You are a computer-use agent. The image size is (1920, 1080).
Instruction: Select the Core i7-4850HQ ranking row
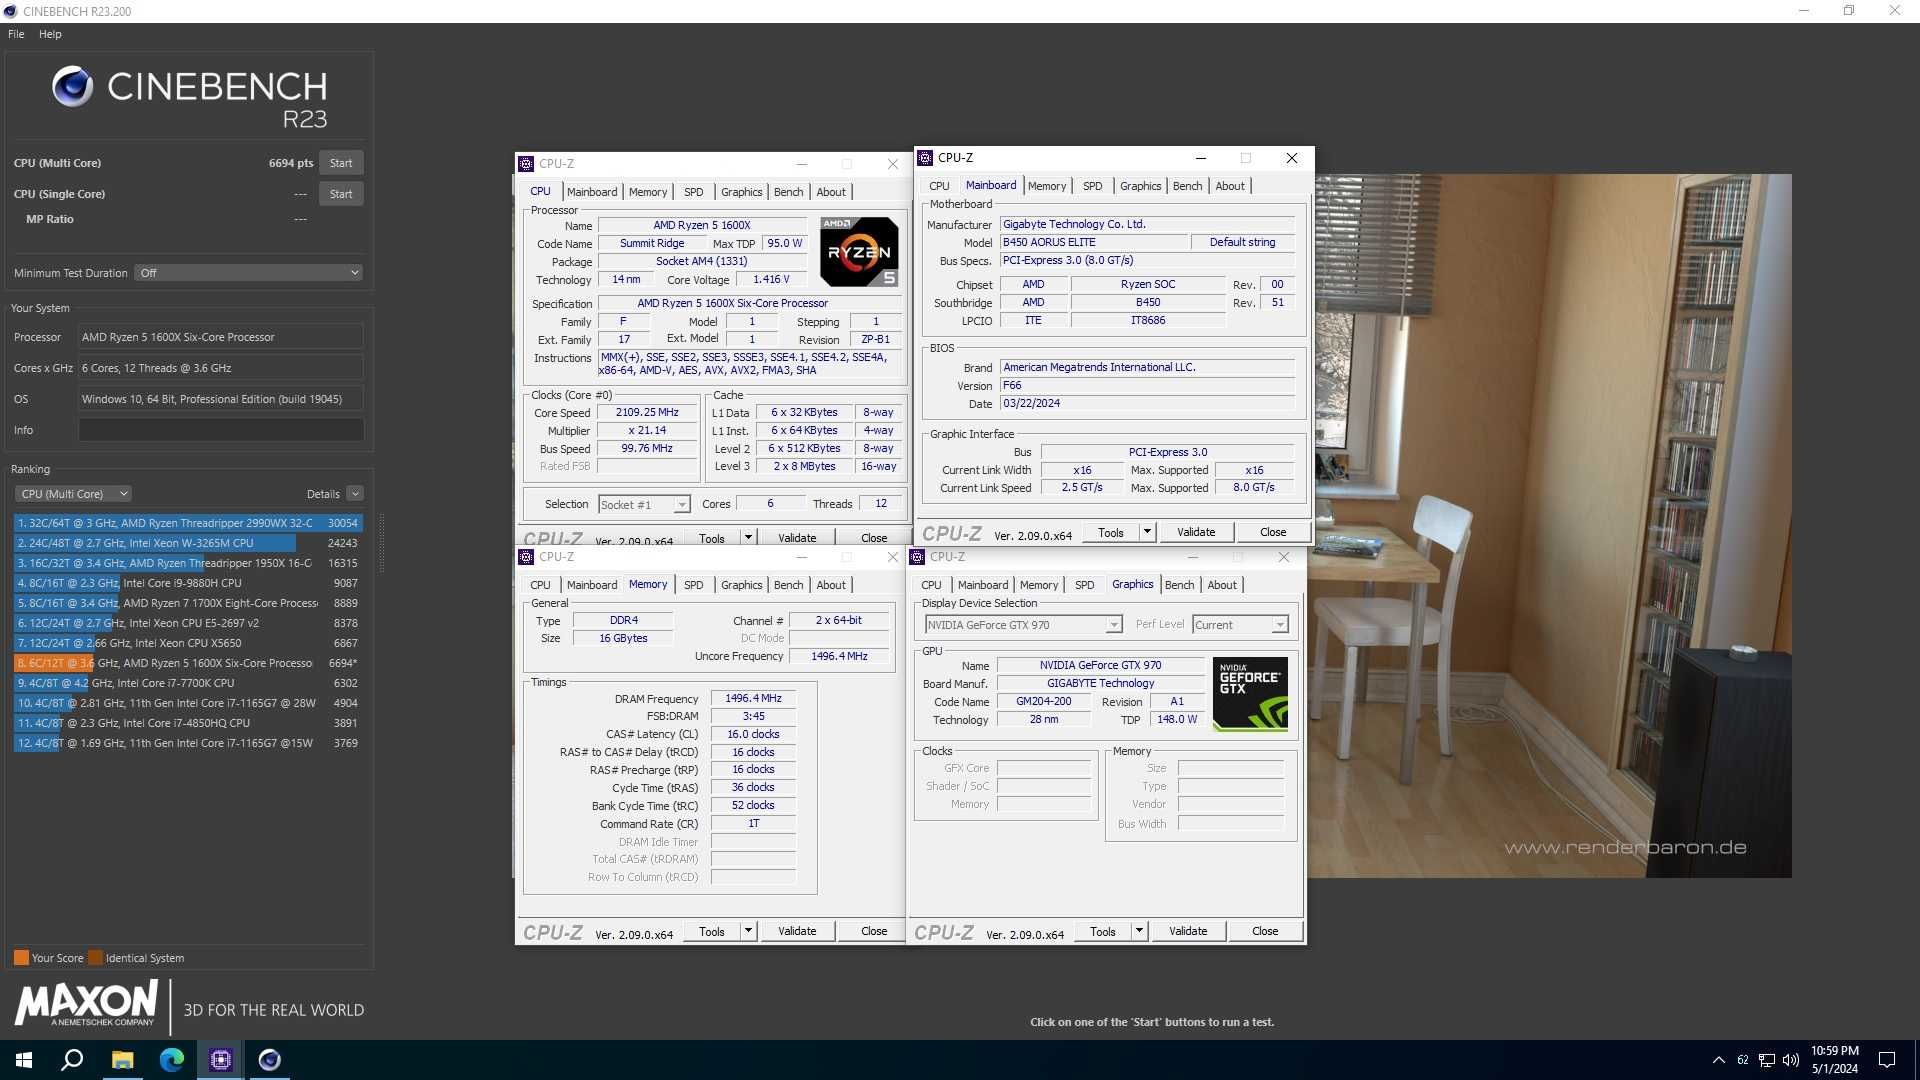click(x=188, y=723)
